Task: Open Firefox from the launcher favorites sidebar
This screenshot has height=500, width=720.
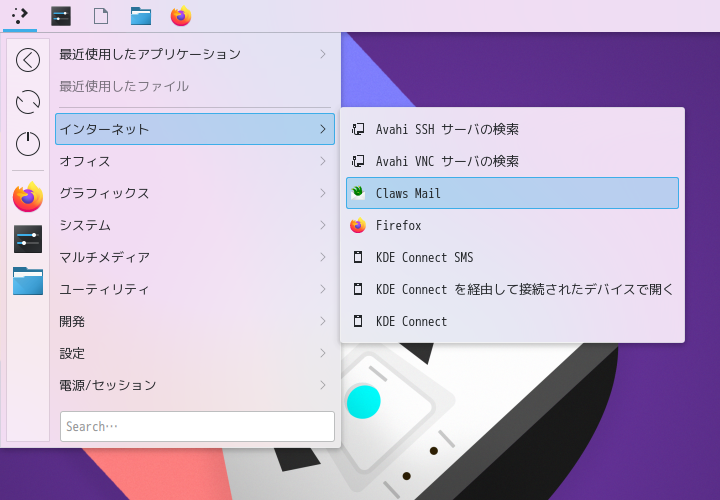Action: point(28,197)
